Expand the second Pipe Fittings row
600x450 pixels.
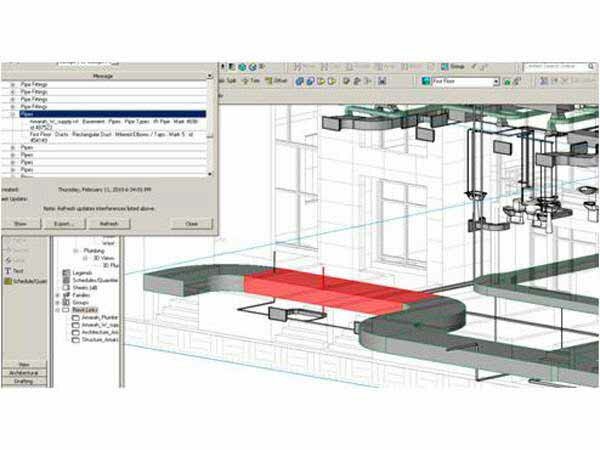[x=13, y=92]
